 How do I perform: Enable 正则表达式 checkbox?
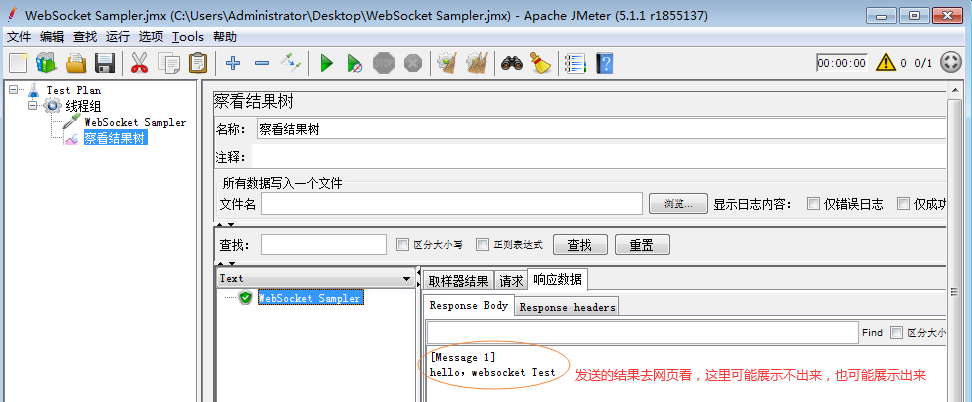[x=482, y=244]
